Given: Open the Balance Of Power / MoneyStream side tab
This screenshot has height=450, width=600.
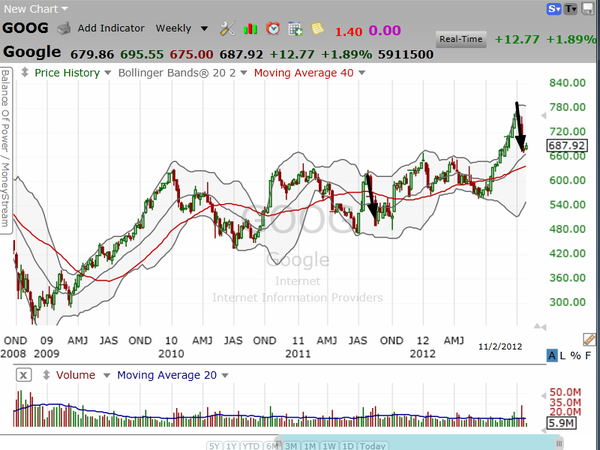Looking at the screenshot, I should [x=5, y=148].
